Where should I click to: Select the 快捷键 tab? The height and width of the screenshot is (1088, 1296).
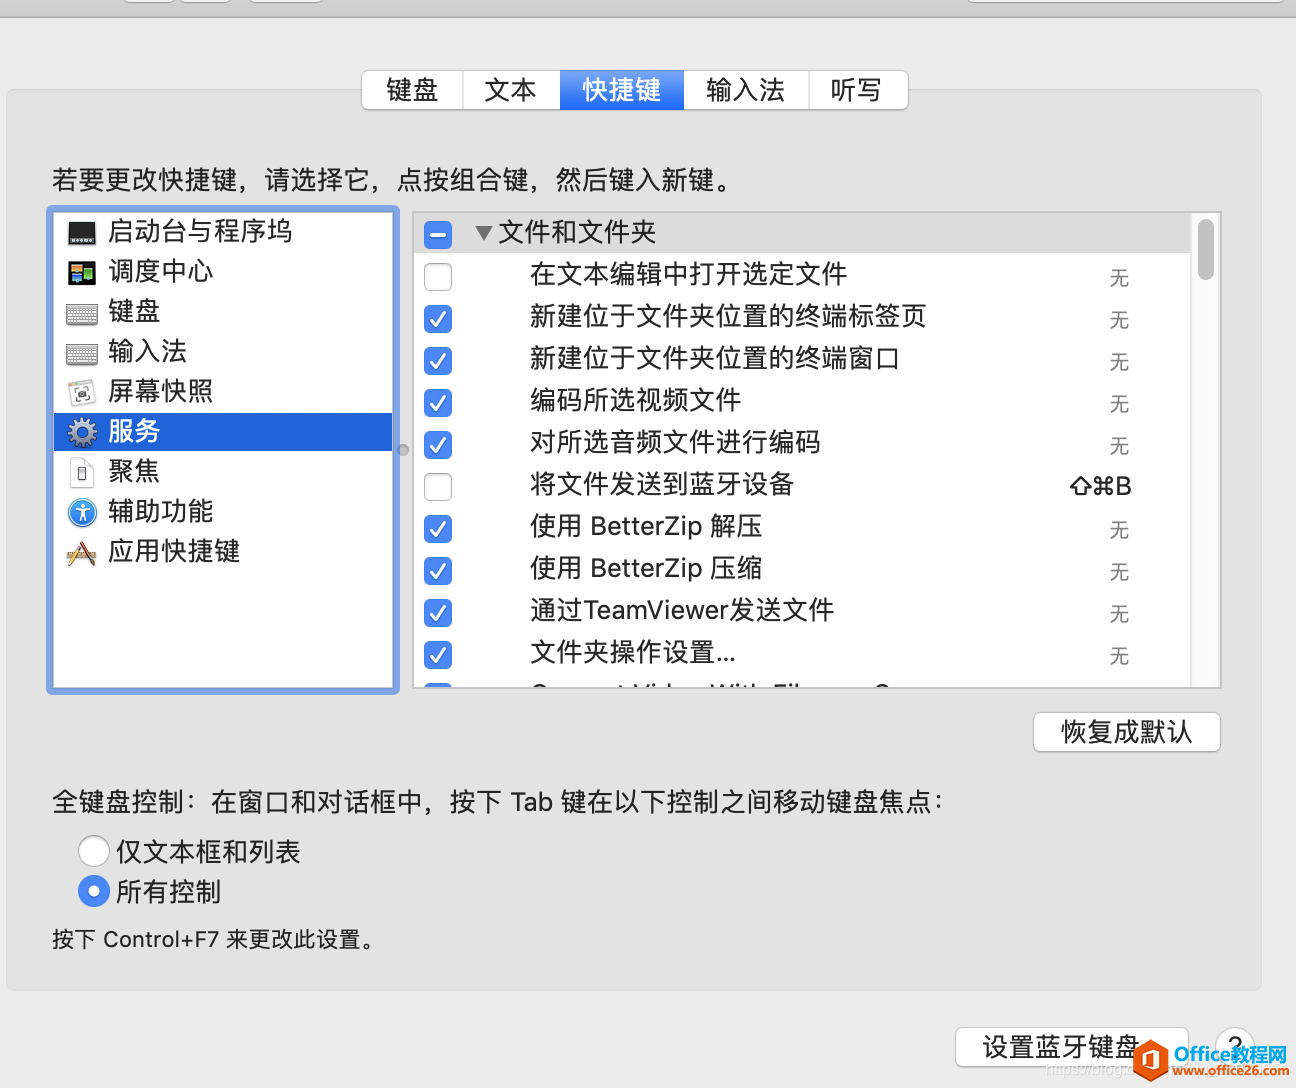(622, 90)
